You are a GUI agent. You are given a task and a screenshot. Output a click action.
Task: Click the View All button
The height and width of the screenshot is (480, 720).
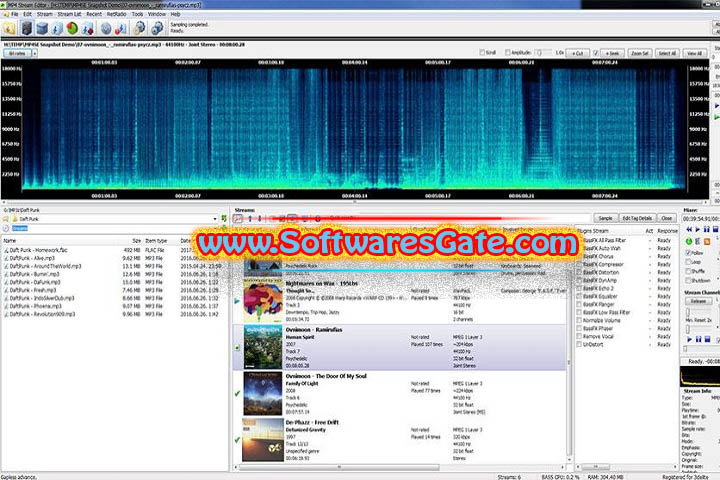tap(695, 53)
